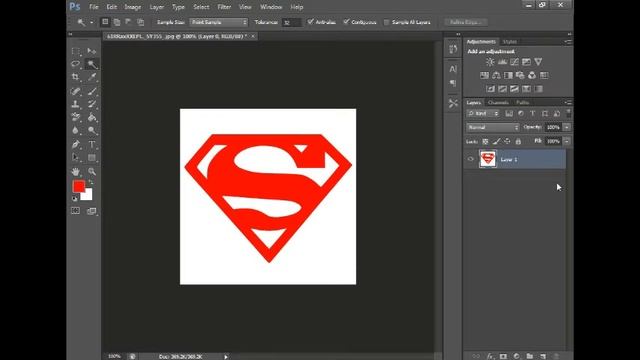The height and width of the screenshot is (360, 640).
Task: Select the Rectangle shape tool
Action: pyautogui.click(x=92, y=158)
